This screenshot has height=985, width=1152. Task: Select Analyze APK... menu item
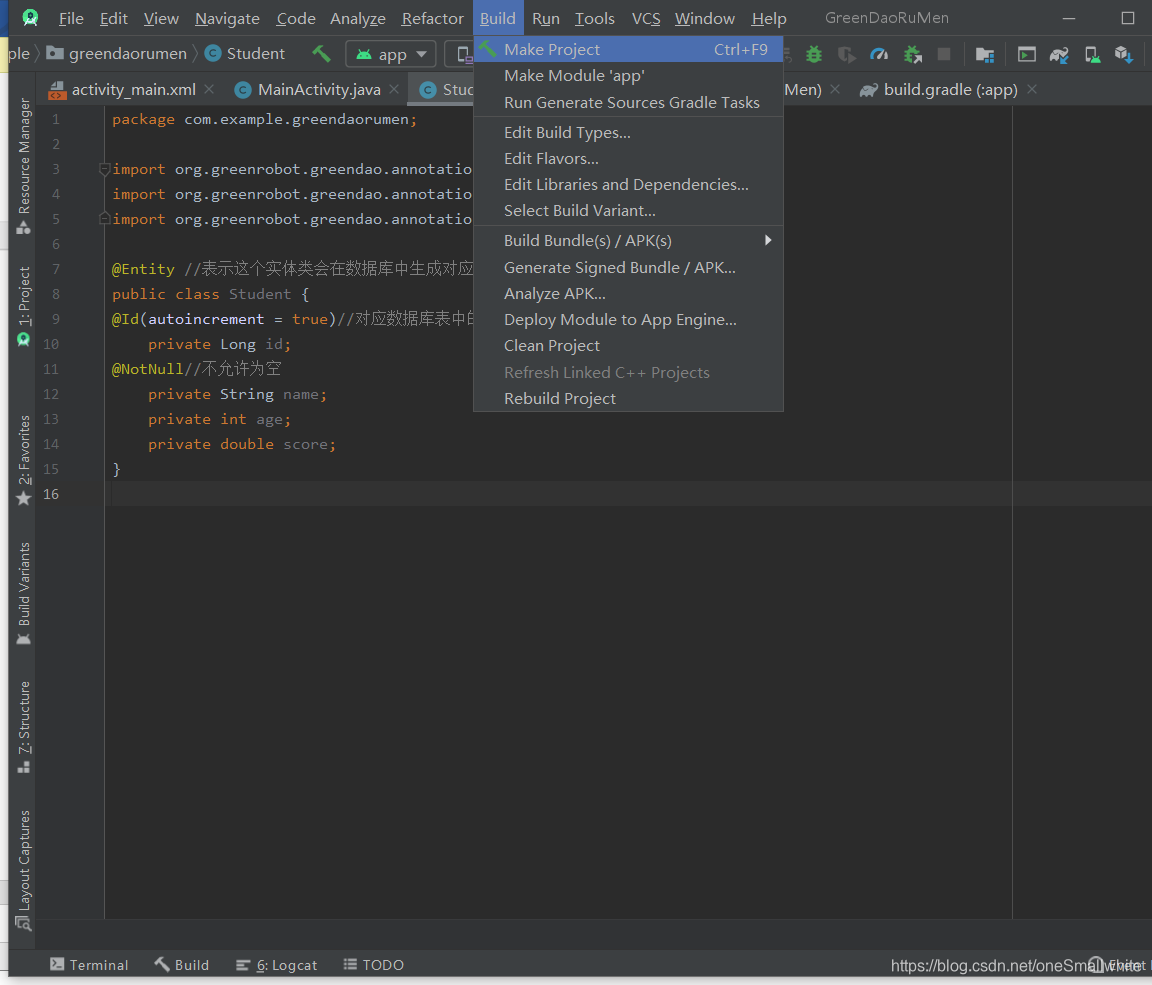628,293
